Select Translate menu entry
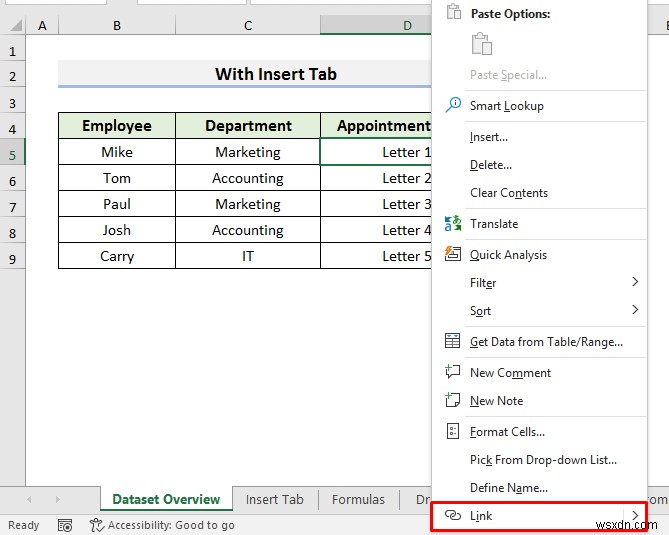Image resolution: width=669 pixels, height=535 pixels. [539, 224]
